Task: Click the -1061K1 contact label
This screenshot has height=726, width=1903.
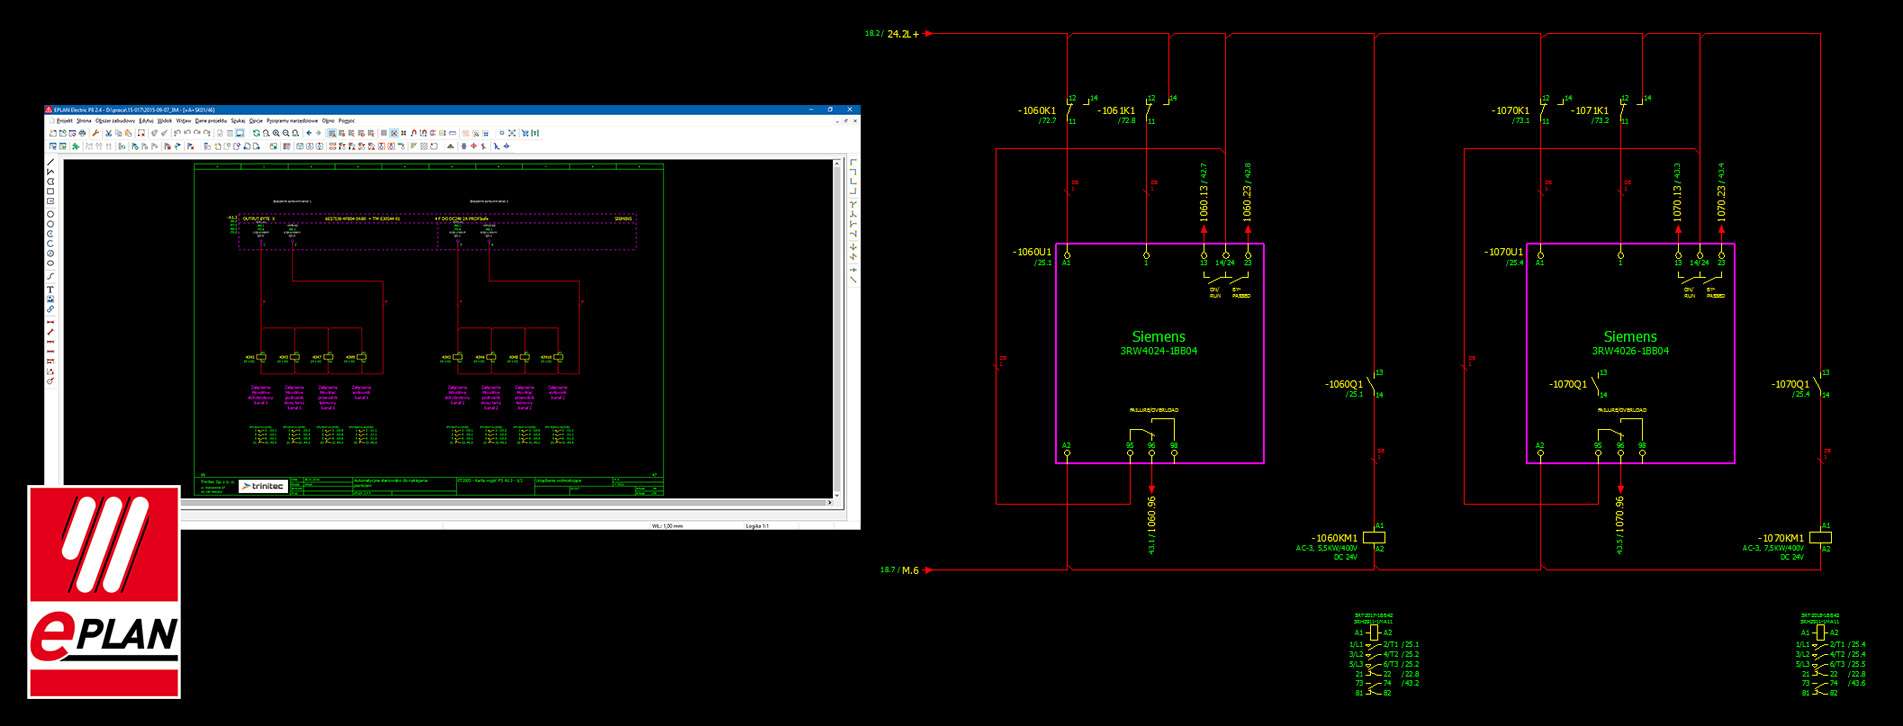Action: click(x=1117, y=111)
